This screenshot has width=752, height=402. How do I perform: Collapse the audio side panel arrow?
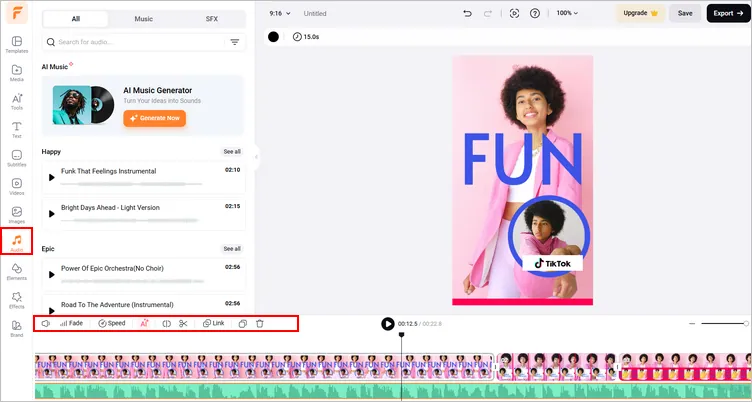point(257,157)
